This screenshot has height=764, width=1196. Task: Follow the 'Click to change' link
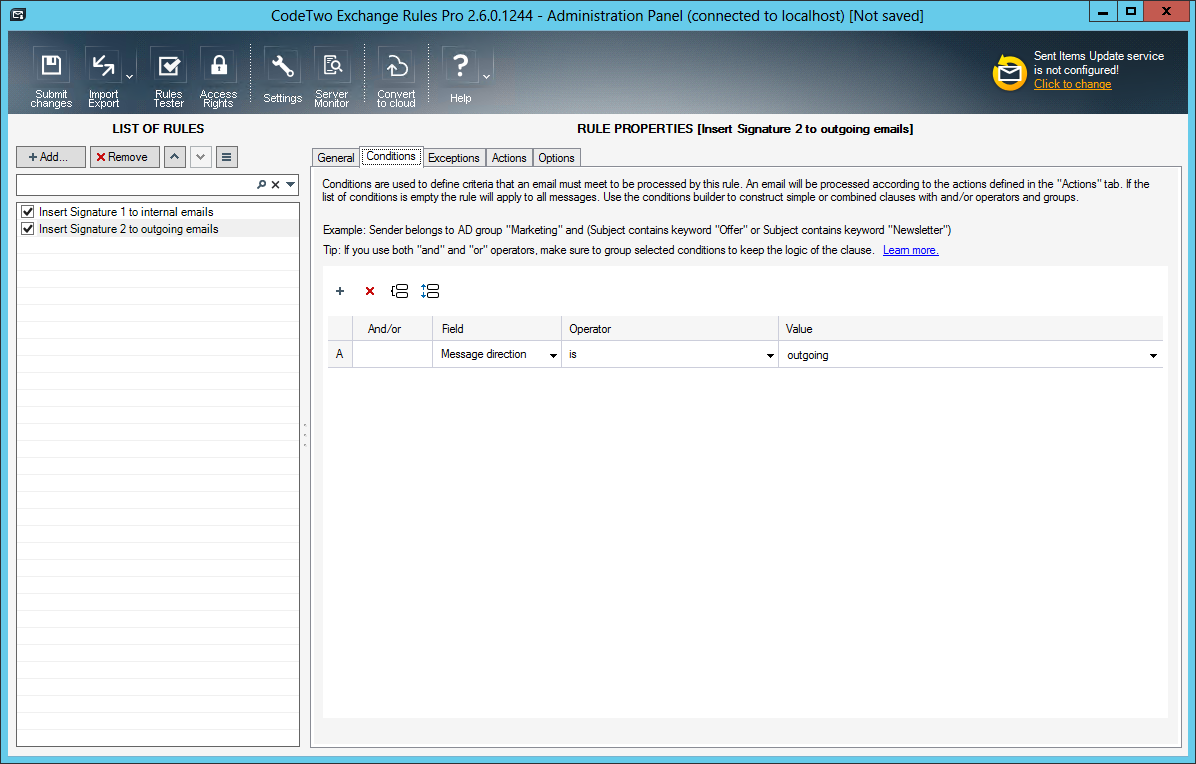tap(1072, 84)
